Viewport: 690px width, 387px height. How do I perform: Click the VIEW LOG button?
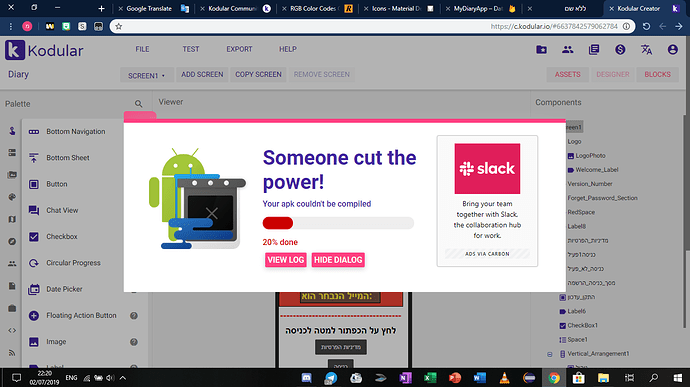pyautogui.click(x=286, y=260)
